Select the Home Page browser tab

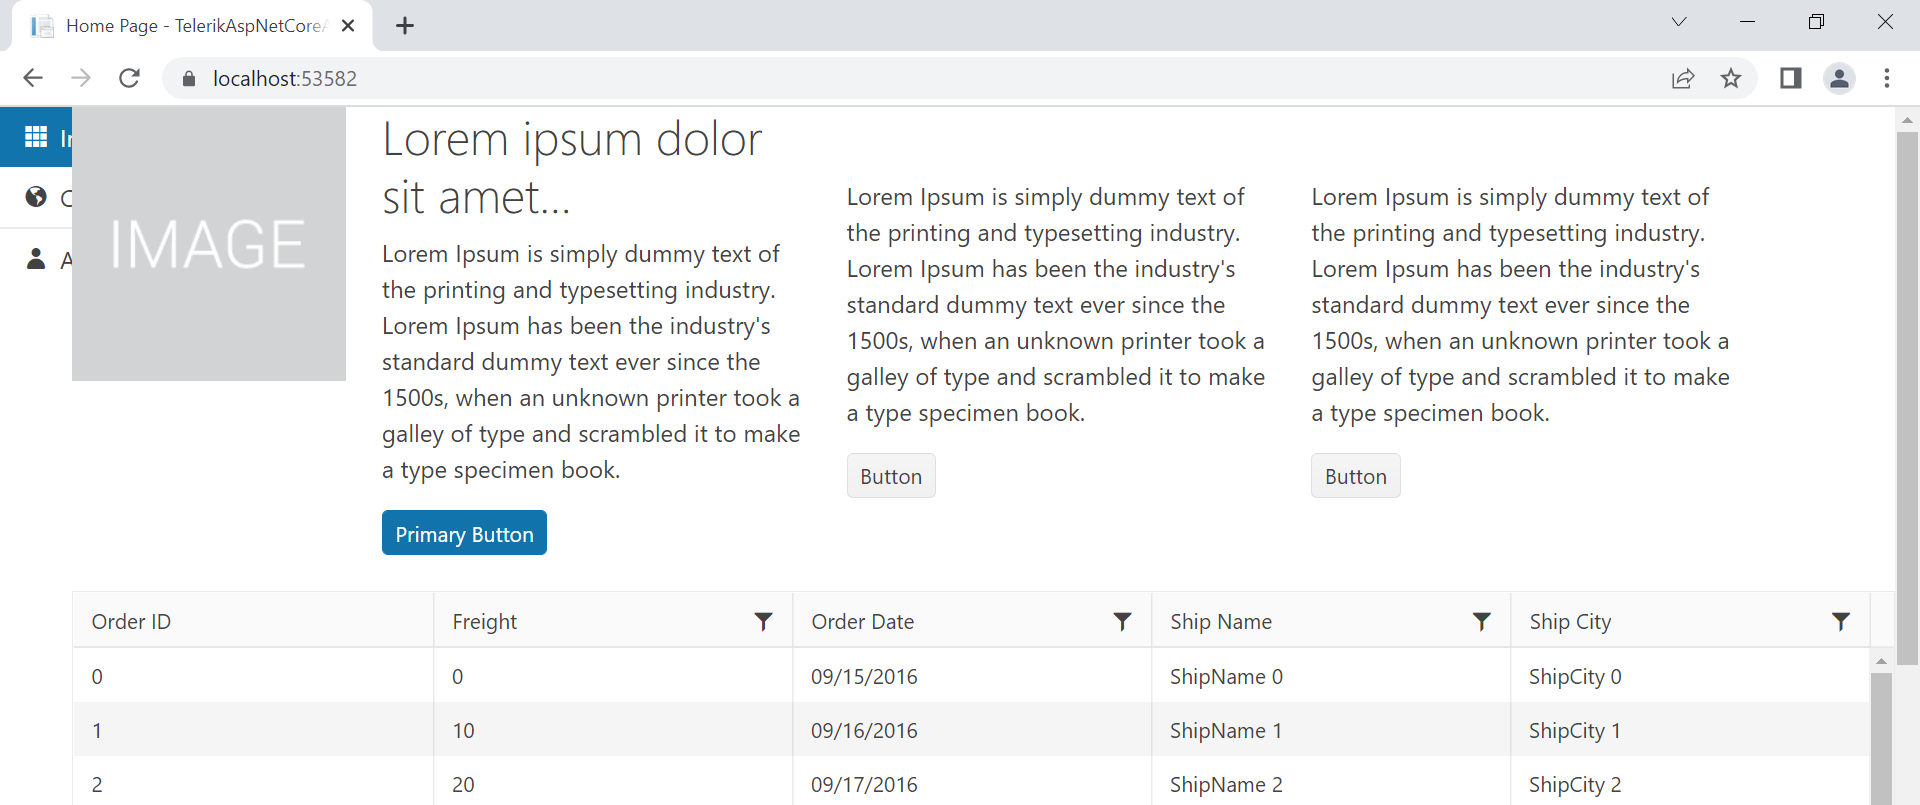[x=190, y=26]
